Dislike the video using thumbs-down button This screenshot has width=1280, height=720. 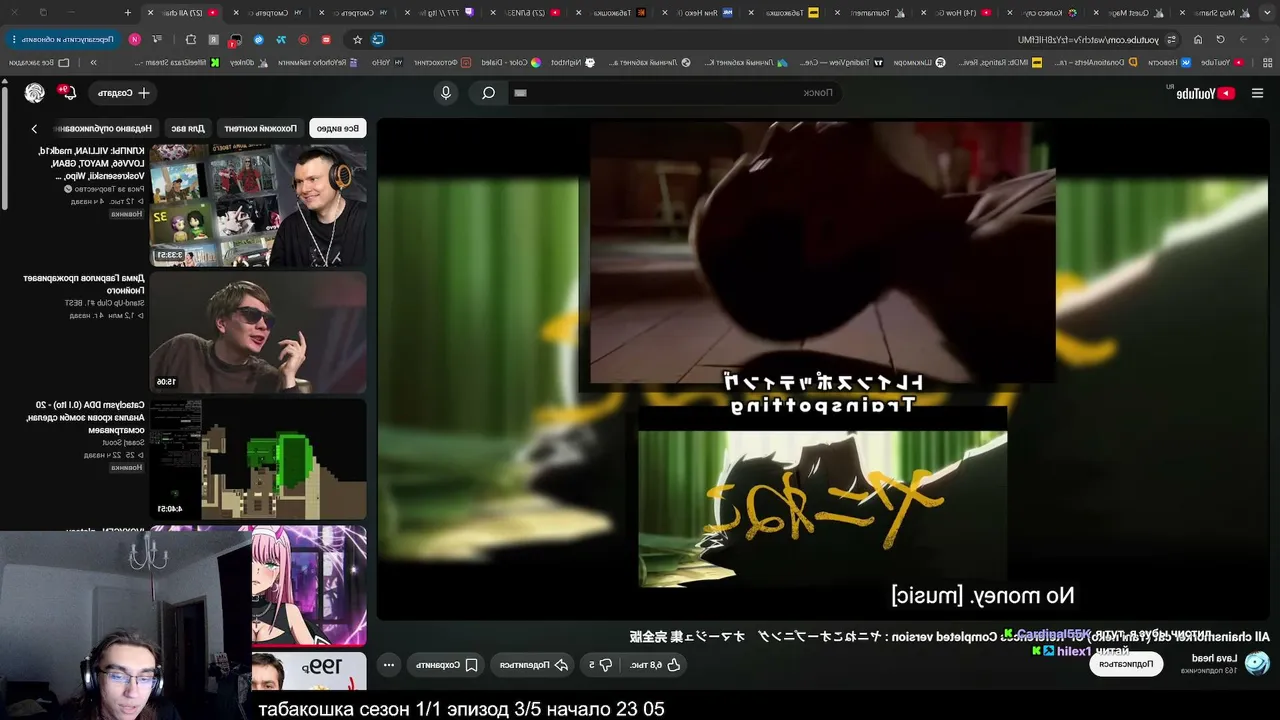point(600,664)
